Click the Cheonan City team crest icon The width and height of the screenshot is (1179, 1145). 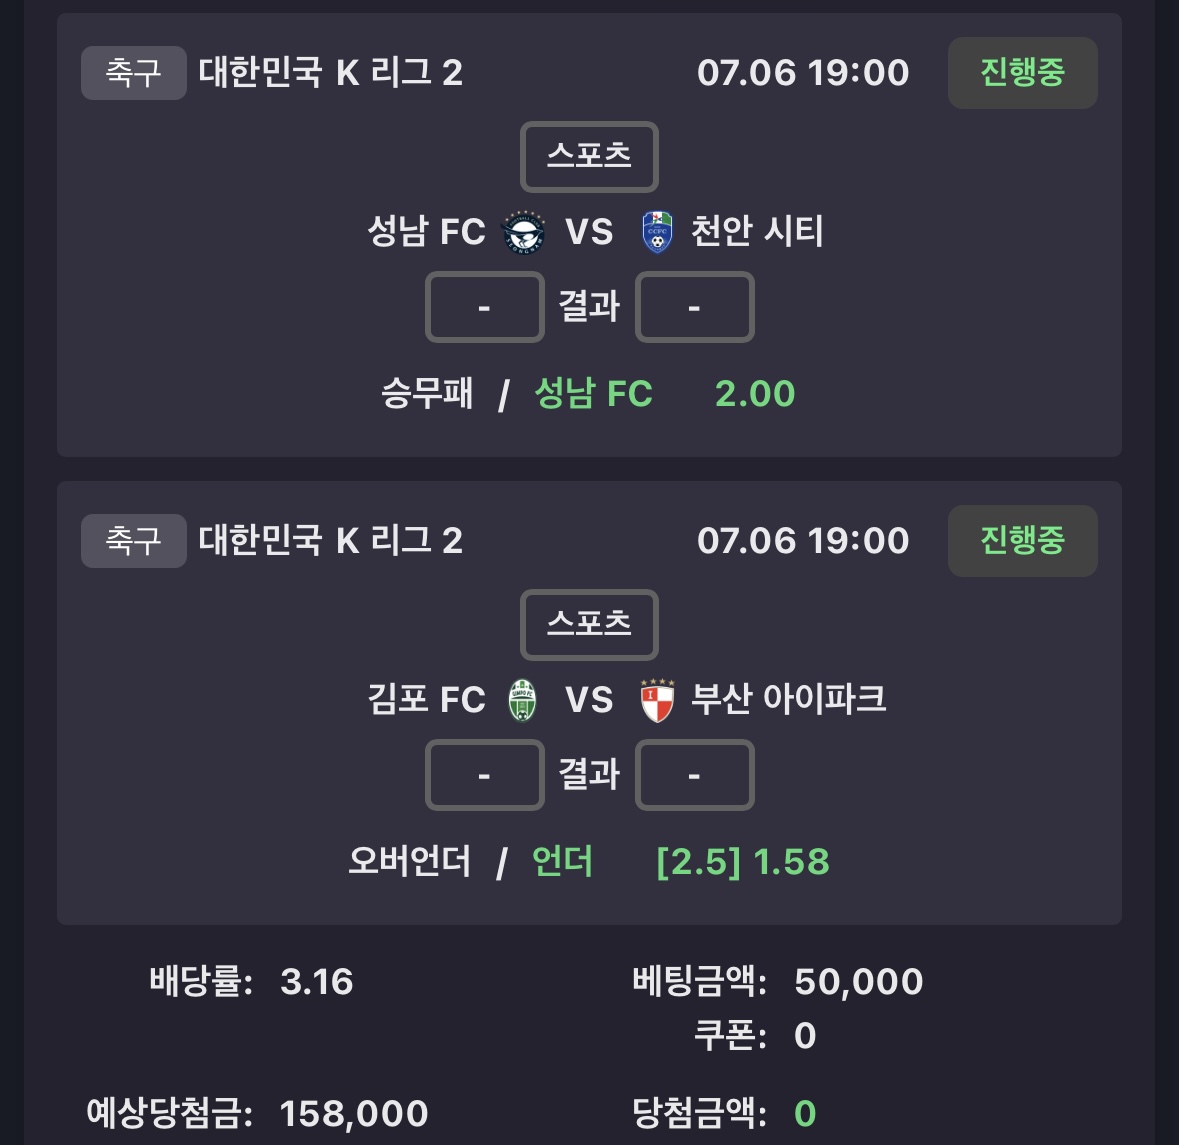(657, 232)
